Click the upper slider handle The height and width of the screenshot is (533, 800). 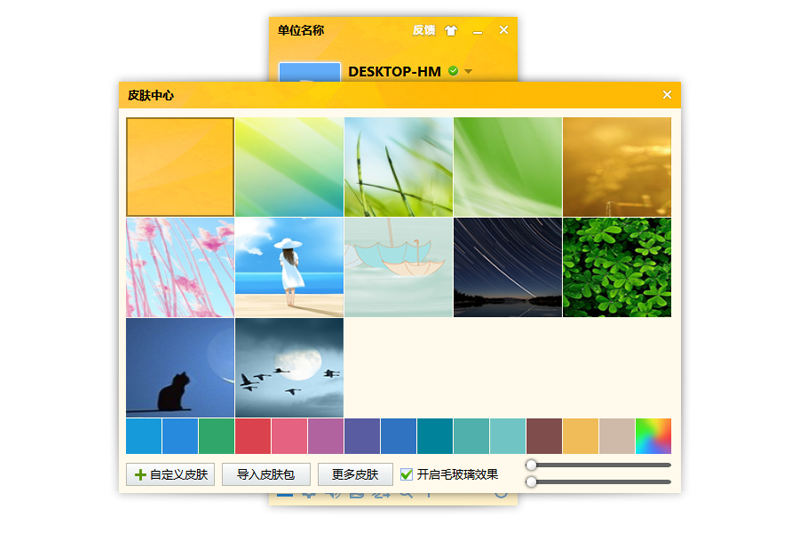click(x=532, y=465)
